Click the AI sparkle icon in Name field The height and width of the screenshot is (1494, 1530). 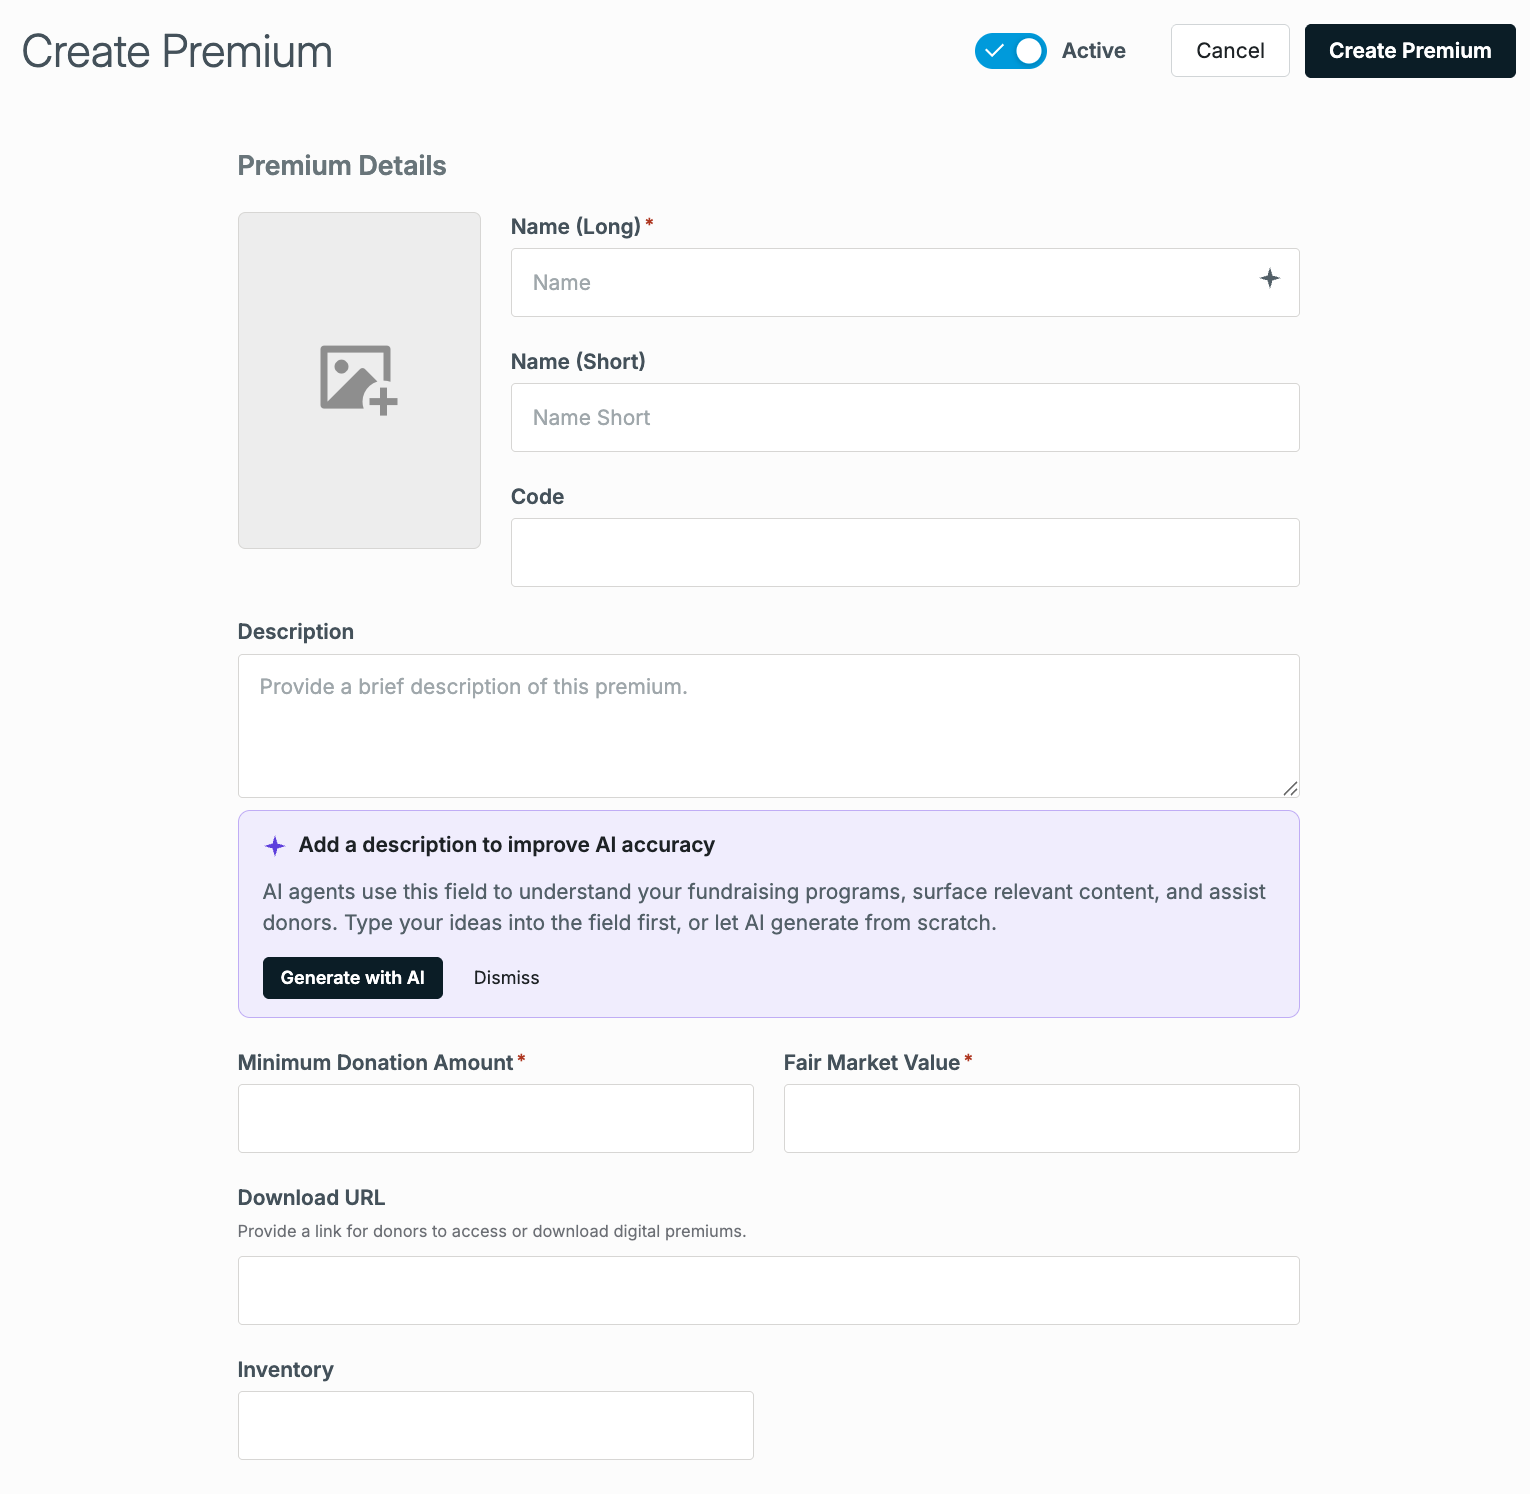(1269, 279)
